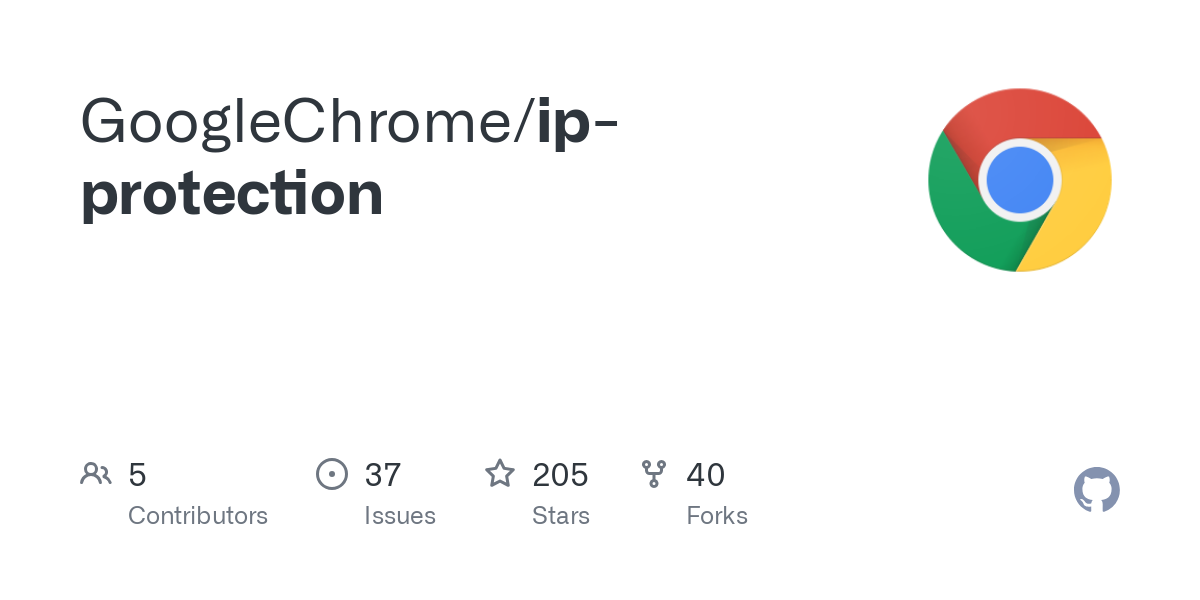Click the contributor count 5
This screenshot has height=600, width=1200.
click(x=138, y=474)
